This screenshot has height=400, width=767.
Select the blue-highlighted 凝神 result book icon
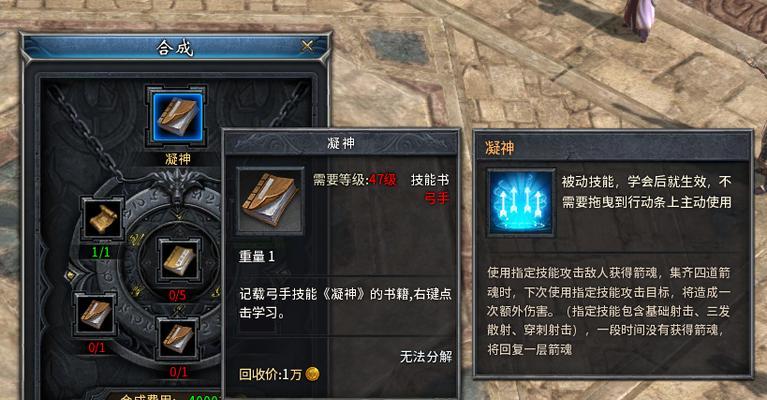tap(177, 117)
